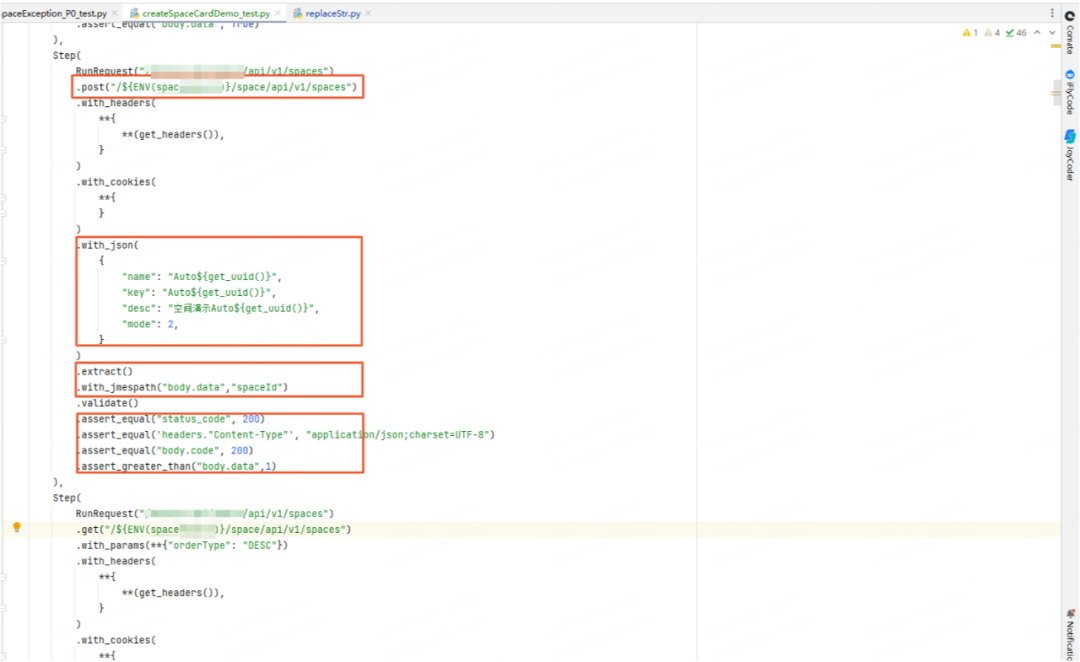Close the createSpaceCardDemo_test.py tab
This screenshot has width=1080, height=662.
click(x=278, y=13)
